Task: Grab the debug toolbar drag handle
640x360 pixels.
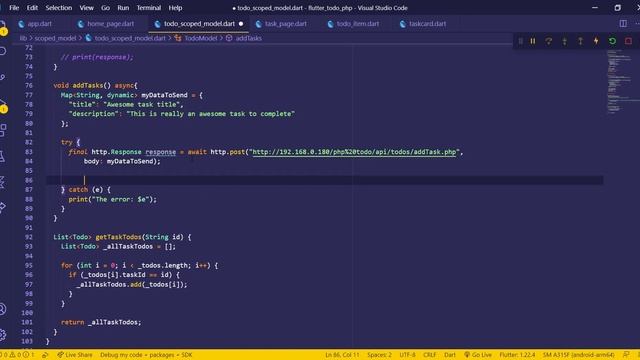Action: click(520, 41)
